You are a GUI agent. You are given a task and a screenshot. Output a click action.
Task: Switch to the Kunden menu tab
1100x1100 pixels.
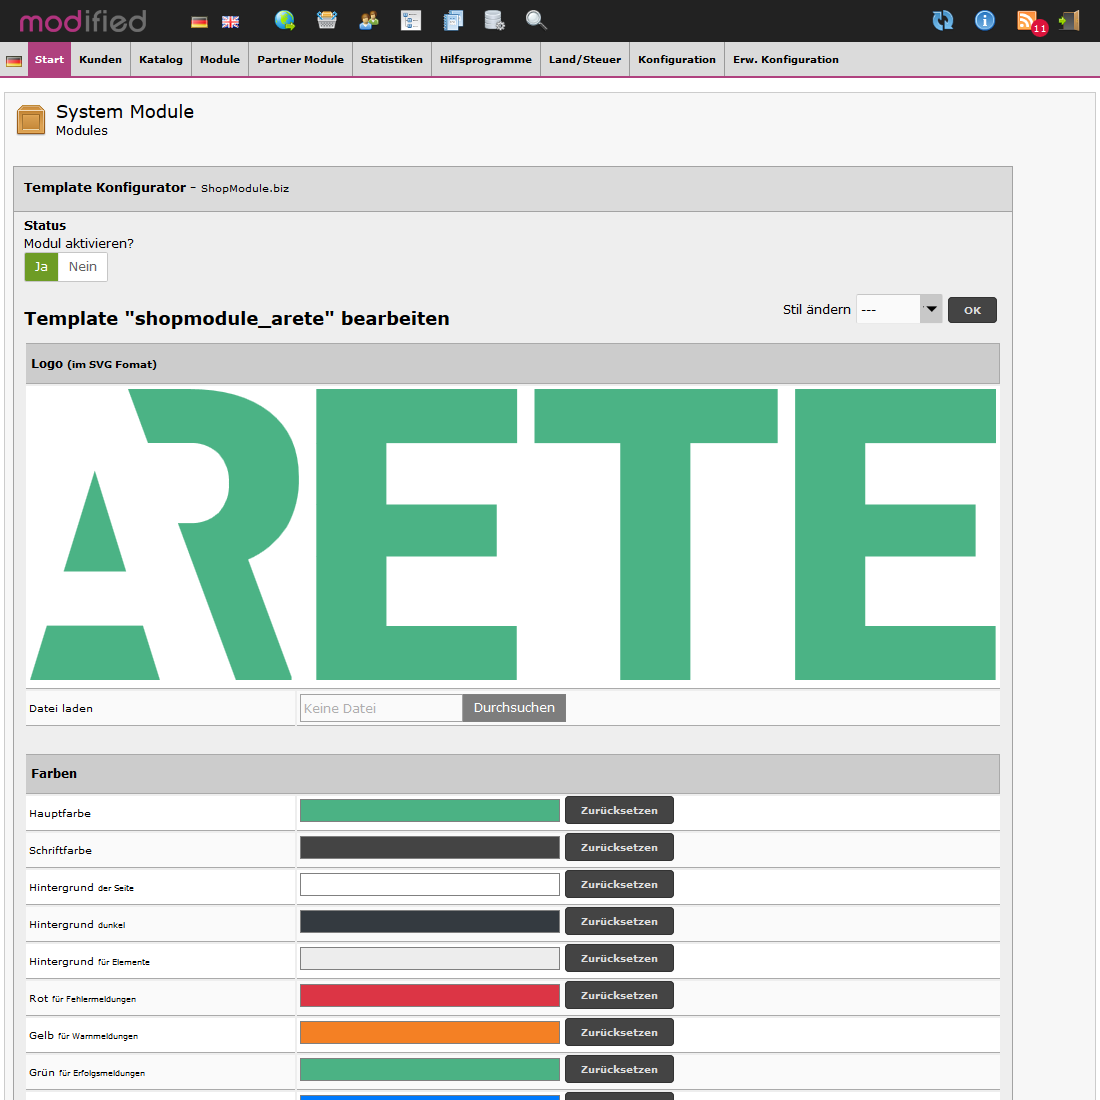100,59
